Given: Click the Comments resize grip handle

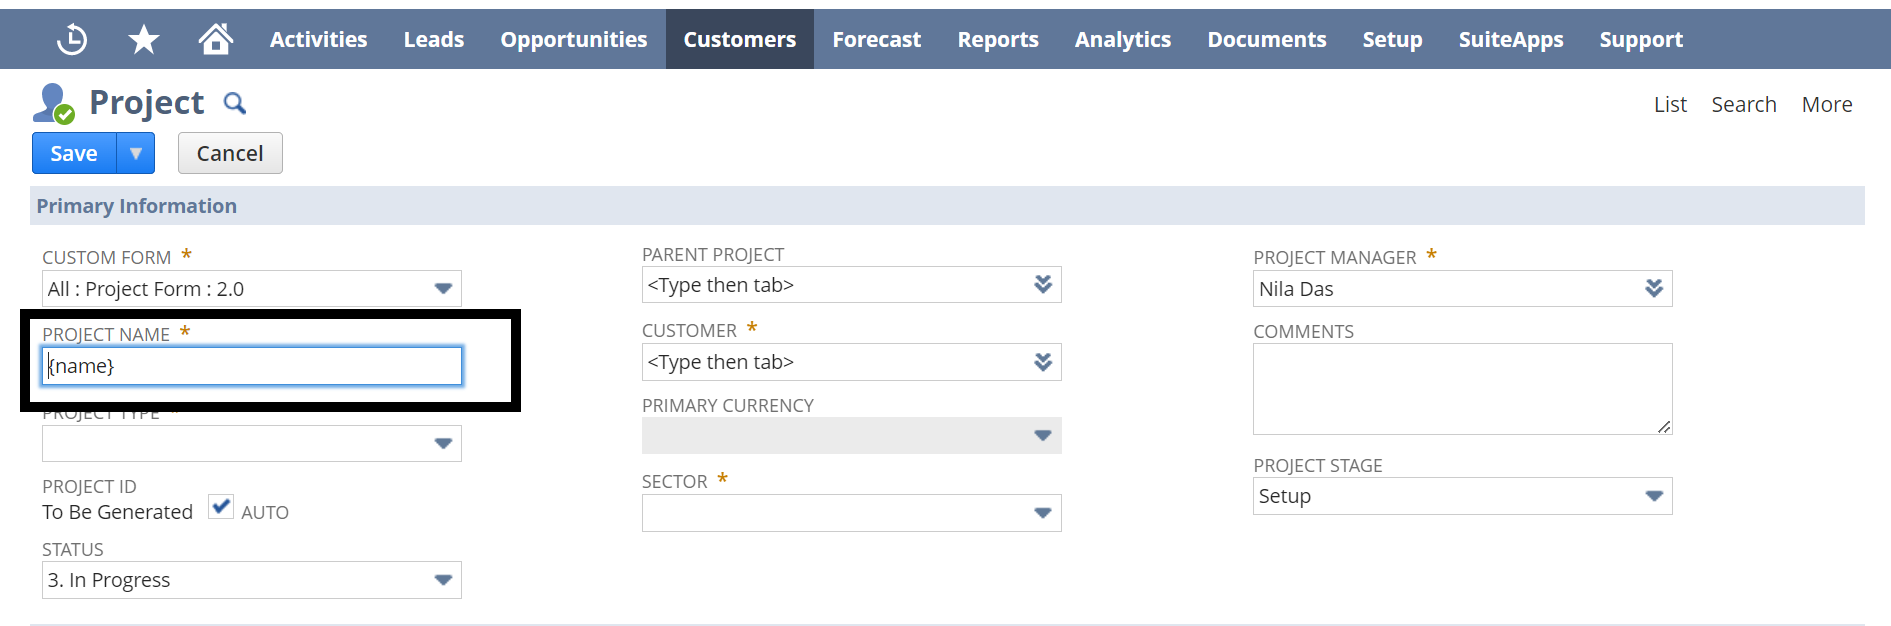Looking at the screenshot, I should [1664, 427].
